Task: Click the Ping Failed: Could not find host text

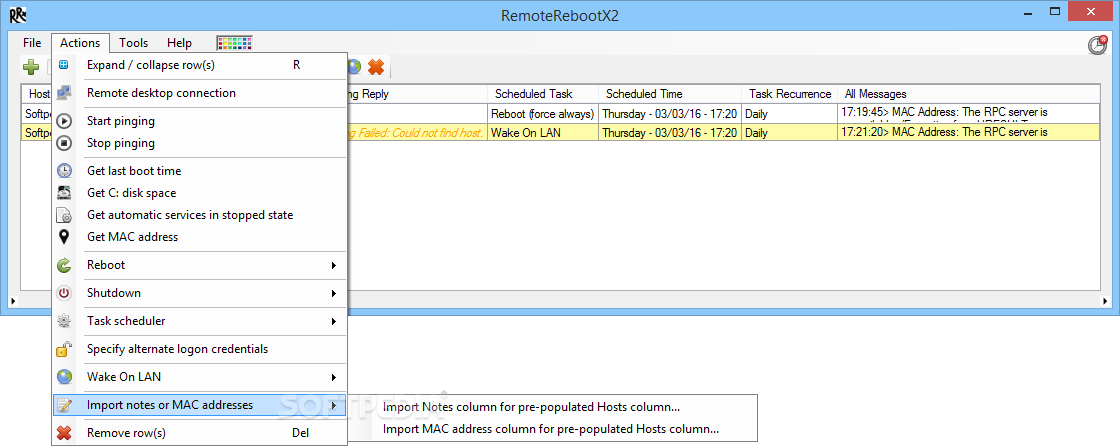Action: (416, 133)
